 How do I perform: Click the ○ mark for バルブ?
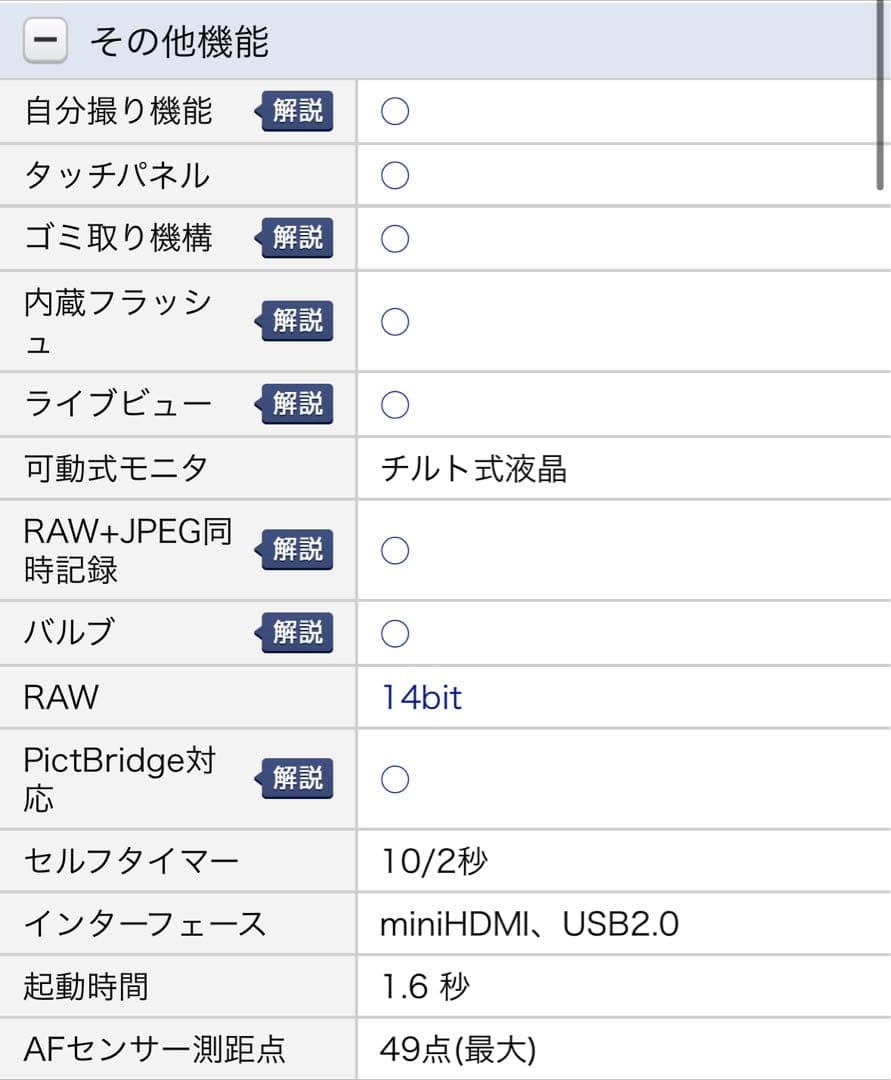coord(393,632)
